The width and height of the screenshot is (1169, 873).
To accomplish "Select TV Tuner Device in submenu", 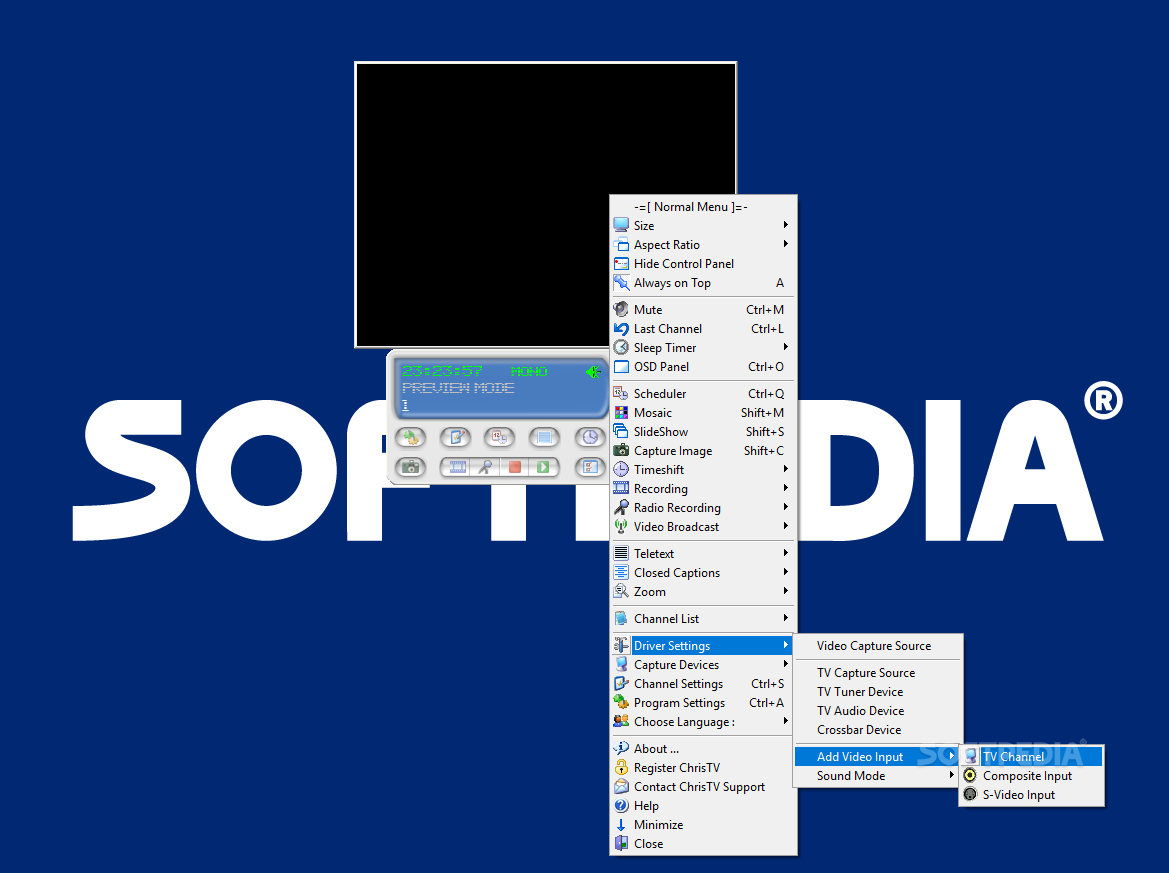I will pos(878,692).
